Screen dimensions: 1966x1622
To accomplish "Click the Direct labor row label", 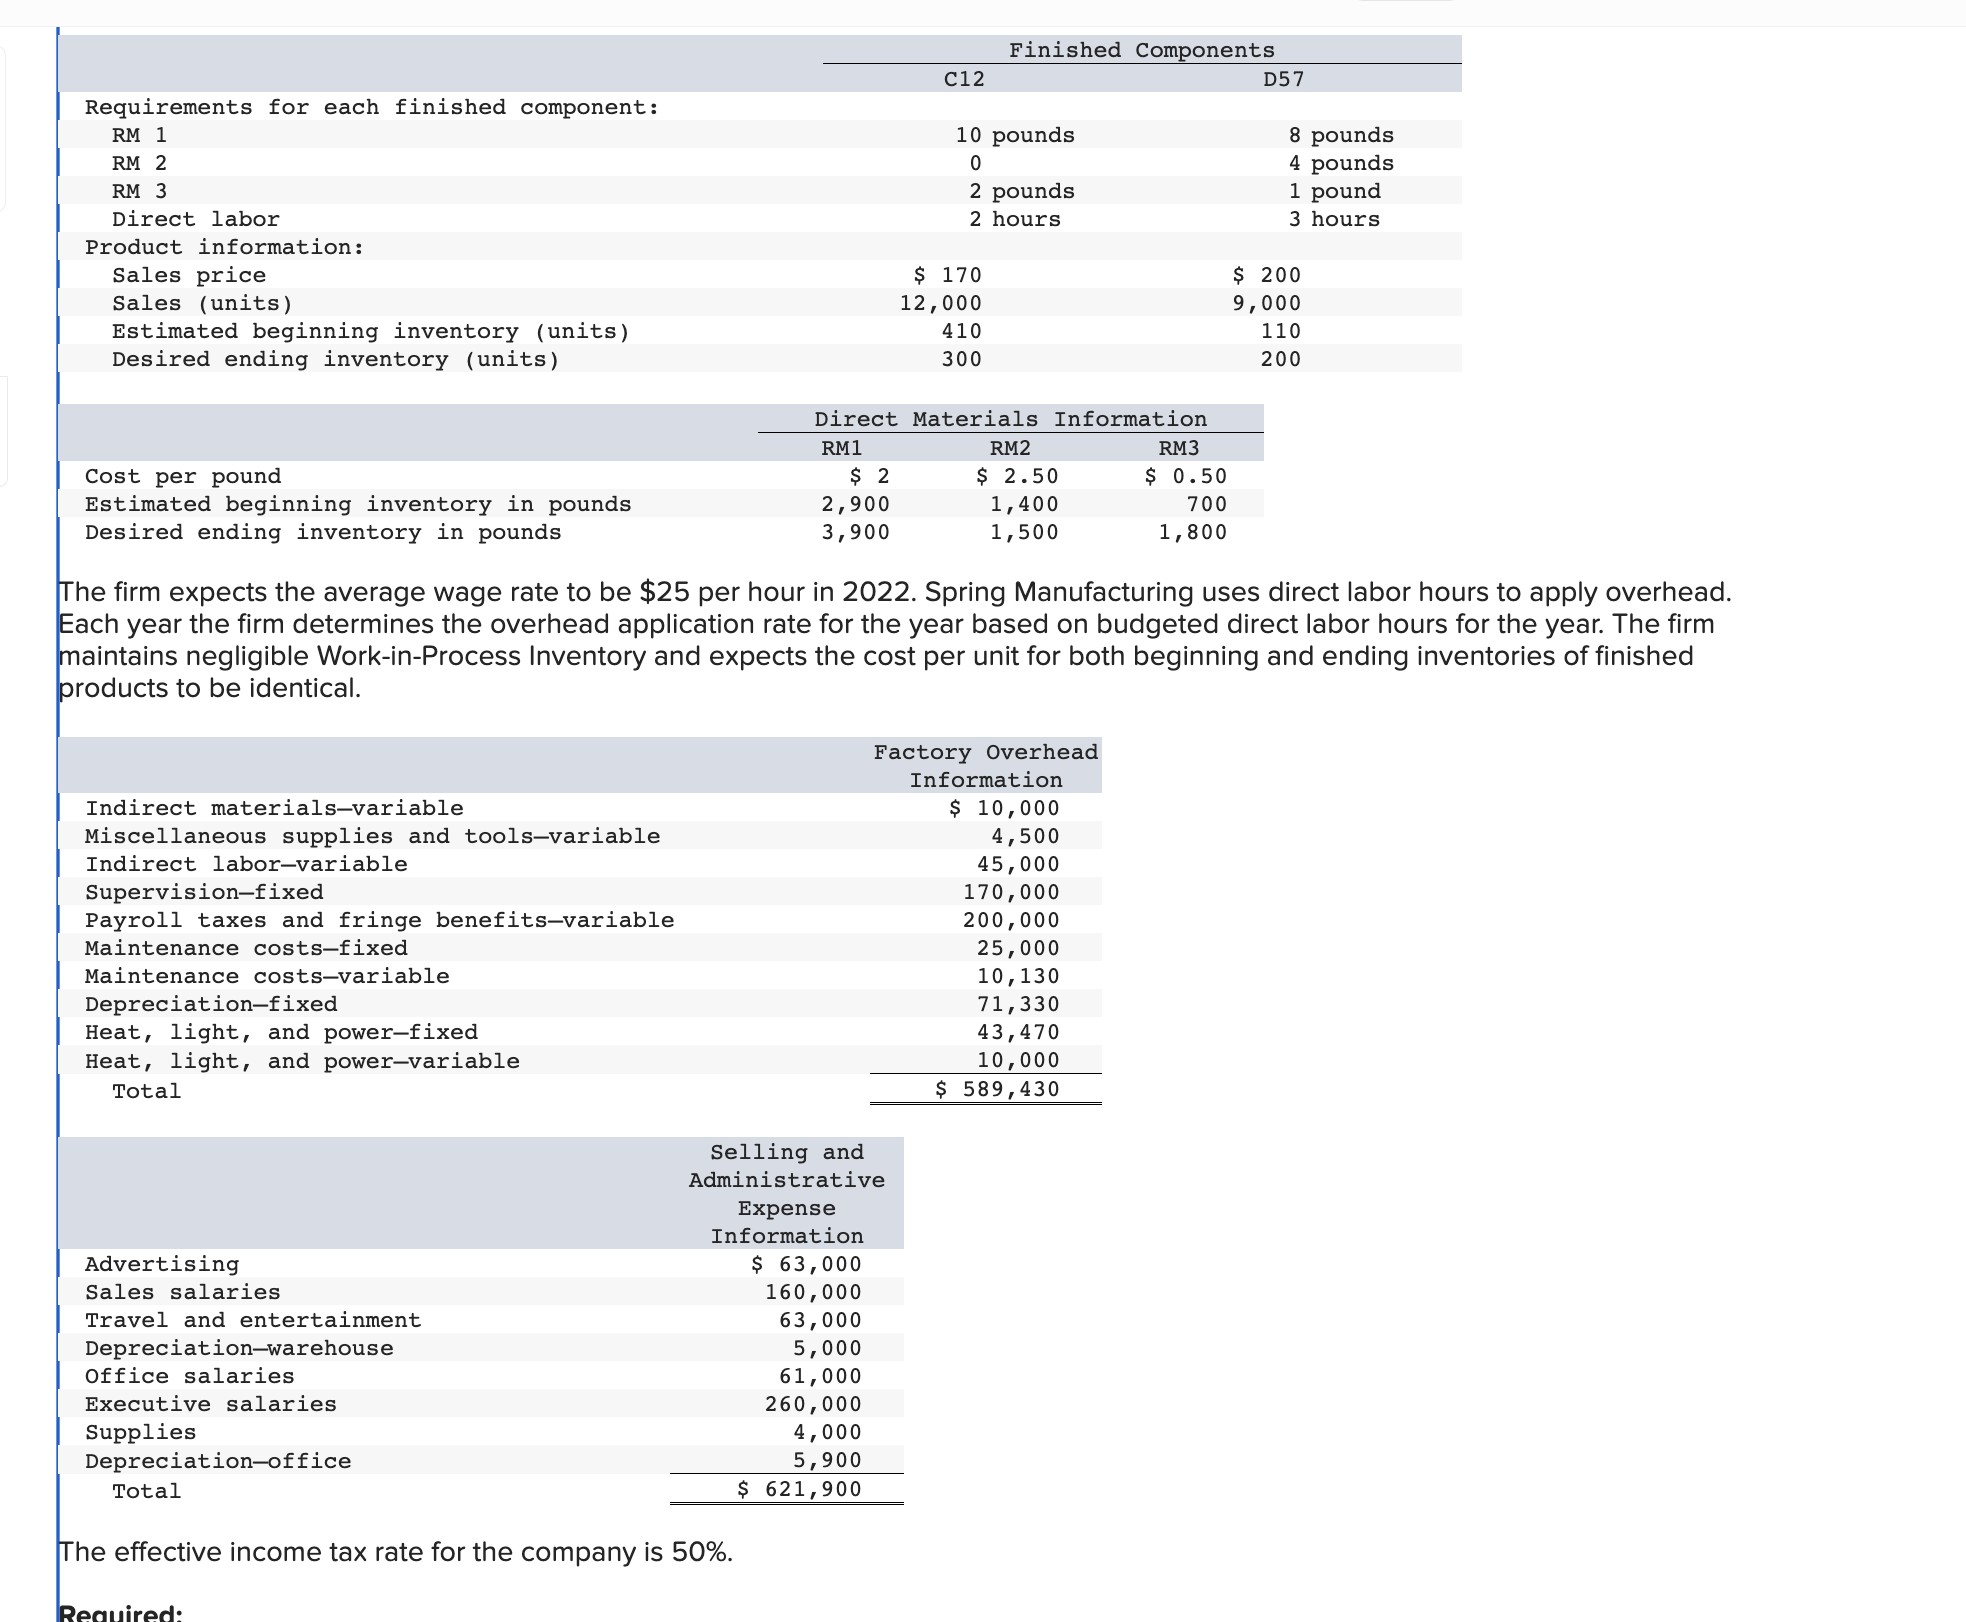I will click(x=195, y=219).
